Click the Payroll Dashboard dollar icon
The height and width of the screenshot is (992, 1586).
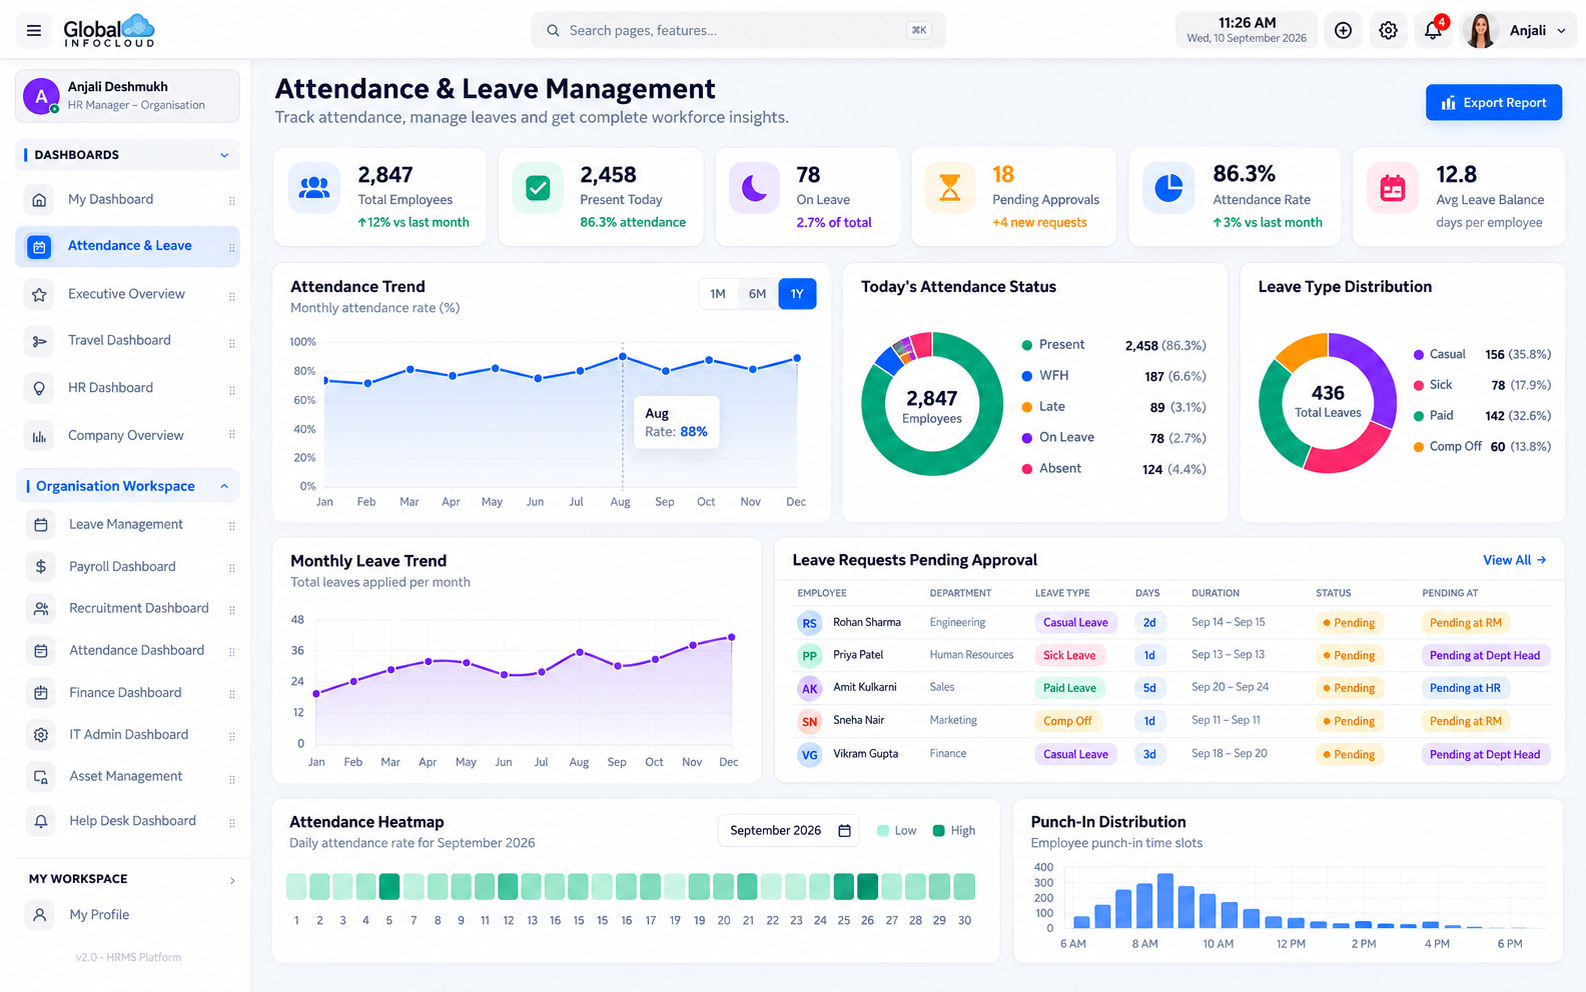tap(41, 567)
